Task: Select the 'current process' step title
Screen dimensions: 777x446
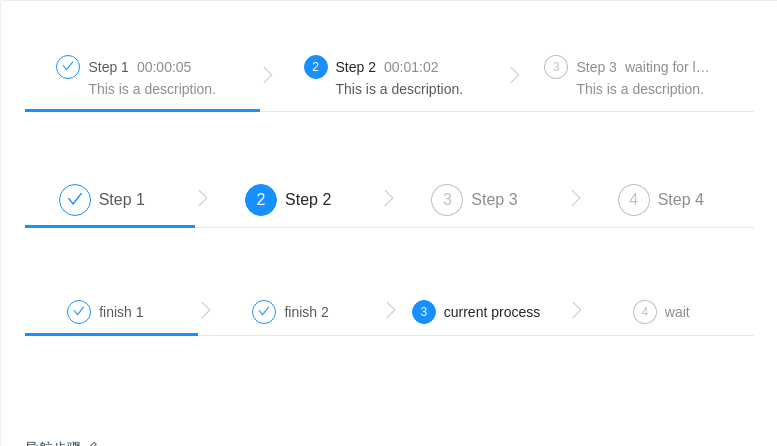Action: tap(492, 312)
